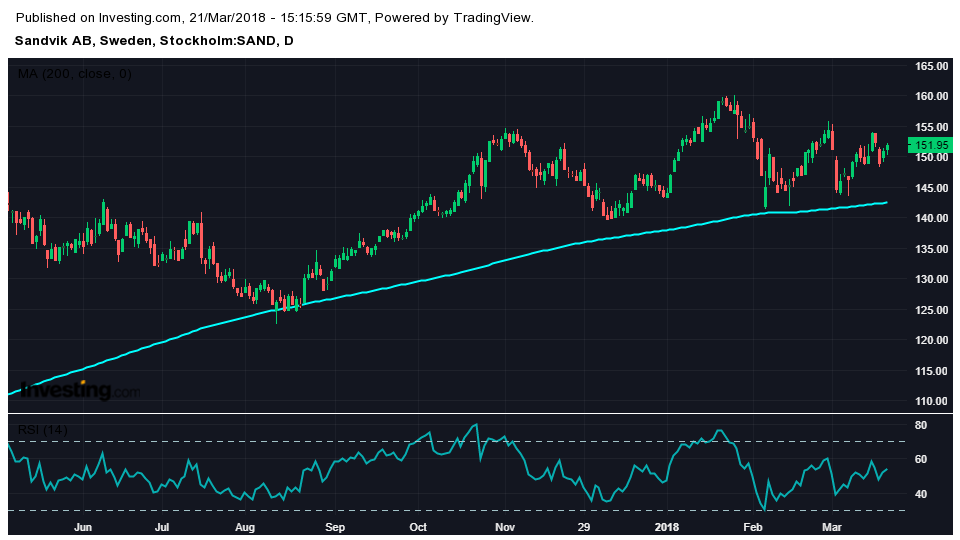Click the RSI (14) indicator label
The width and height of the screenshot is (960, 540).
click(x=42, y=430)
